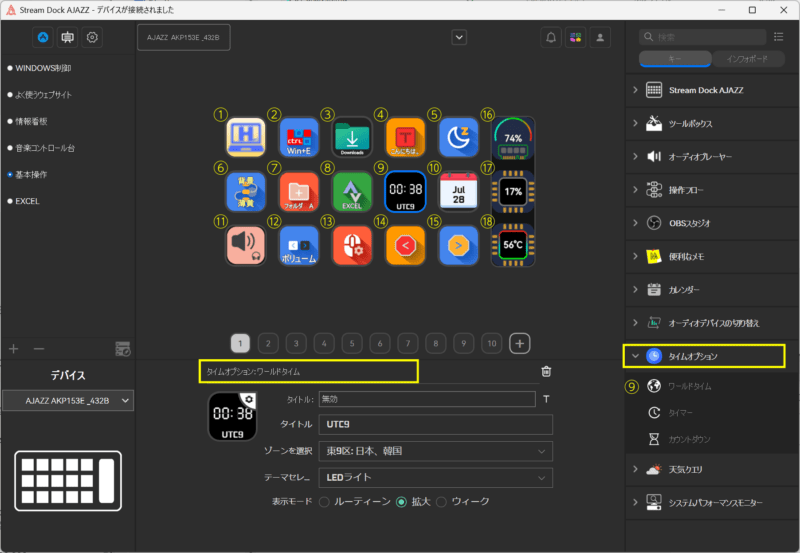This screenshot has height=553, width=800.
Task: Add a new page with plus button
Action: 519,343
